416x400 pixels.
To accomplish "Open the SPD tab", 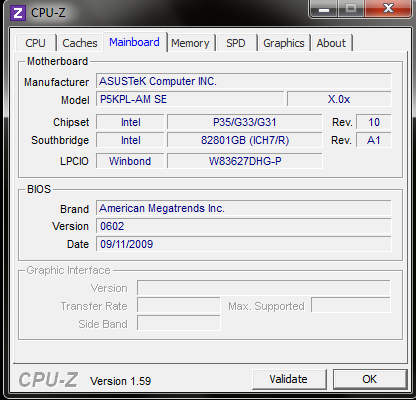I will [x=236, y=43].
